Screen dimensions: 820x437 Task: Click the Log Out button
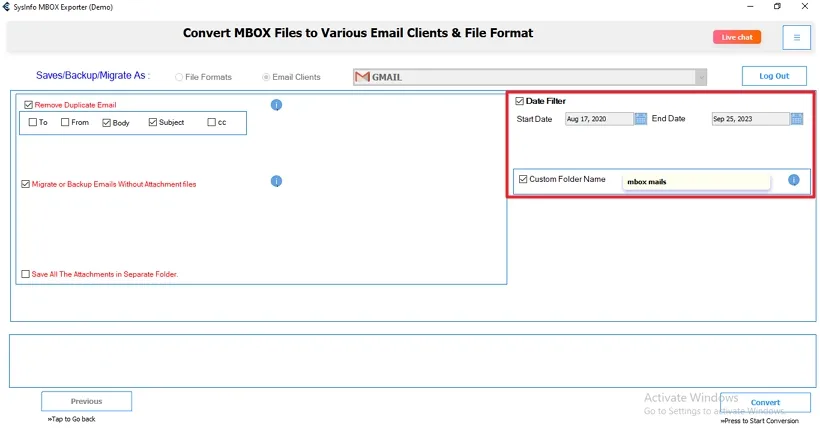tap(774, 76)
